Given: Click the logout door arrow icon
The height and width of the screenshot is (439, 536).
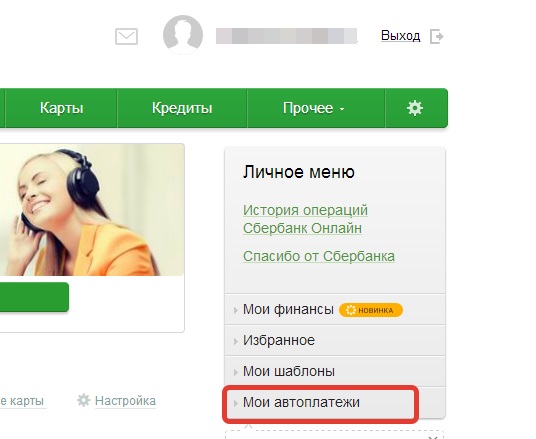Looking at the screenshot, I should 437,36.
